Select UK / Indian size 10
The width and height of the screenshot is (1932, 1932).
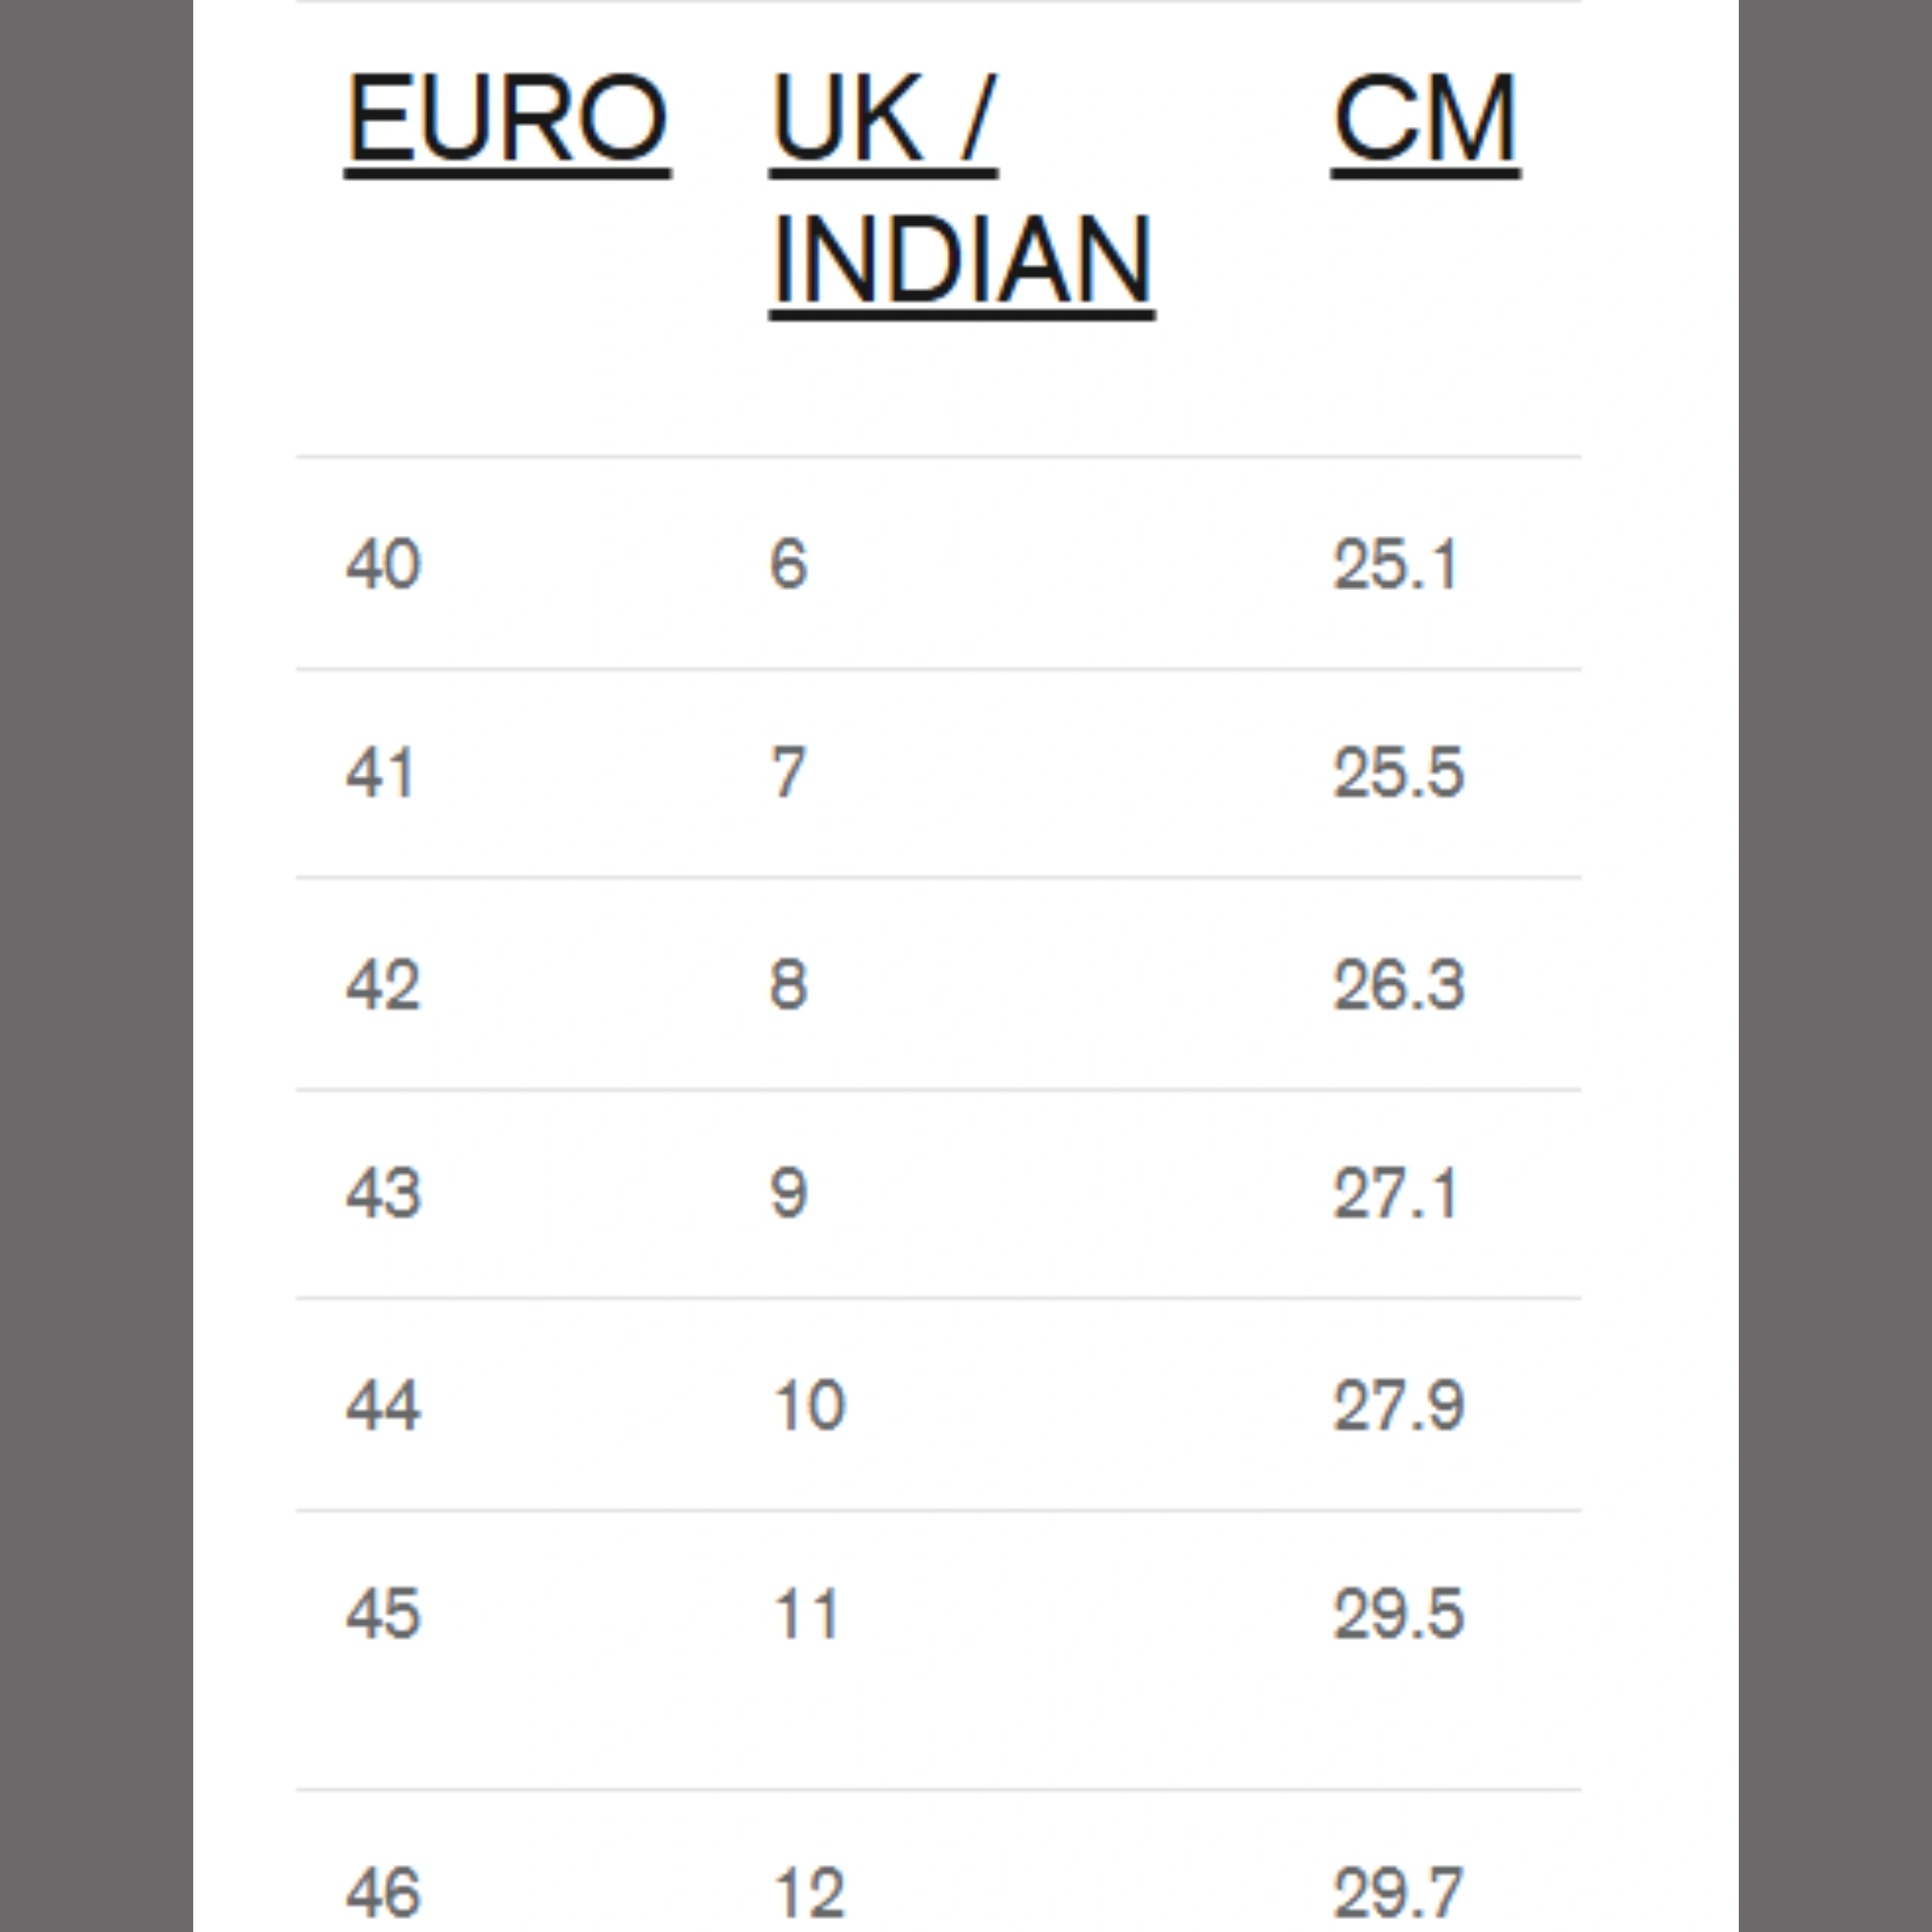click(809, 1405)
